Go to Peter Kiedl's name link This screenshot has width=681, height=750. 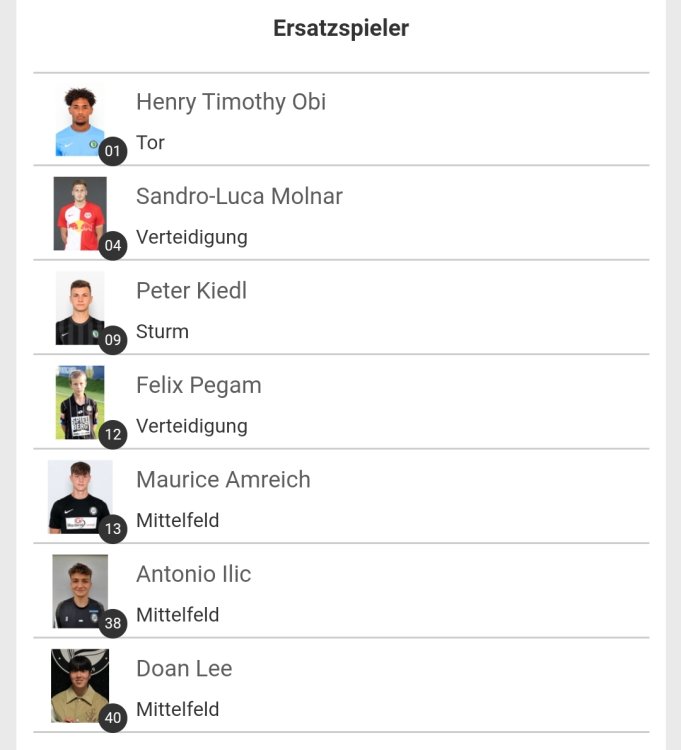tap(191, 291)
